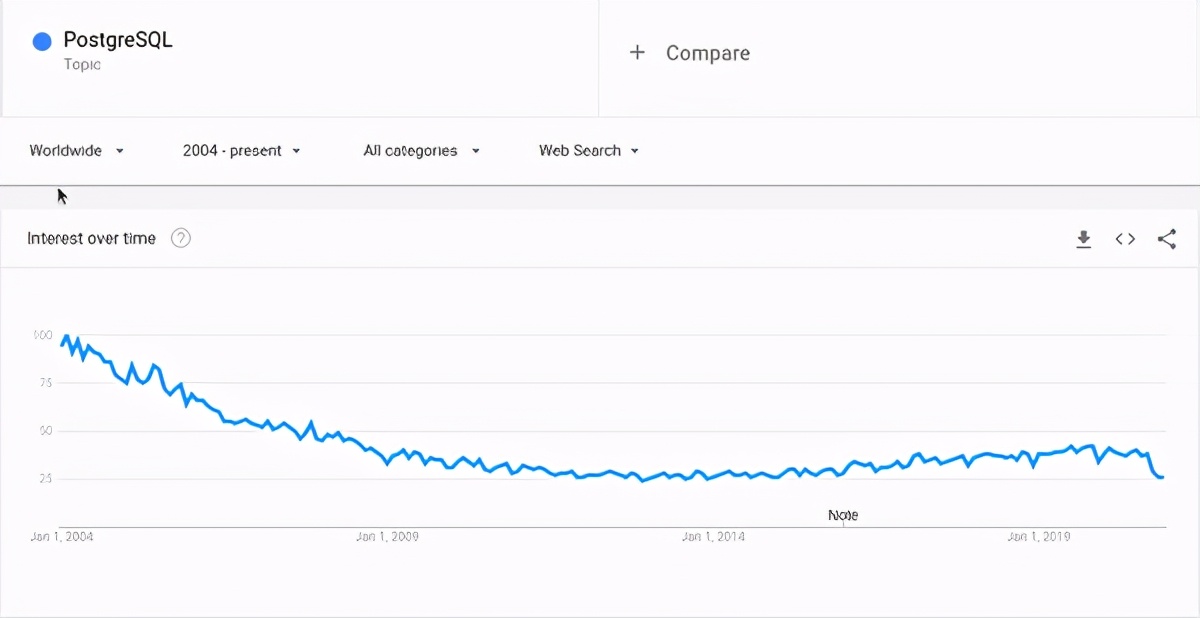Viewport: 1200px width, 618px height.
Task: Change the Web Search type dropdown
Action: (589, 151)
